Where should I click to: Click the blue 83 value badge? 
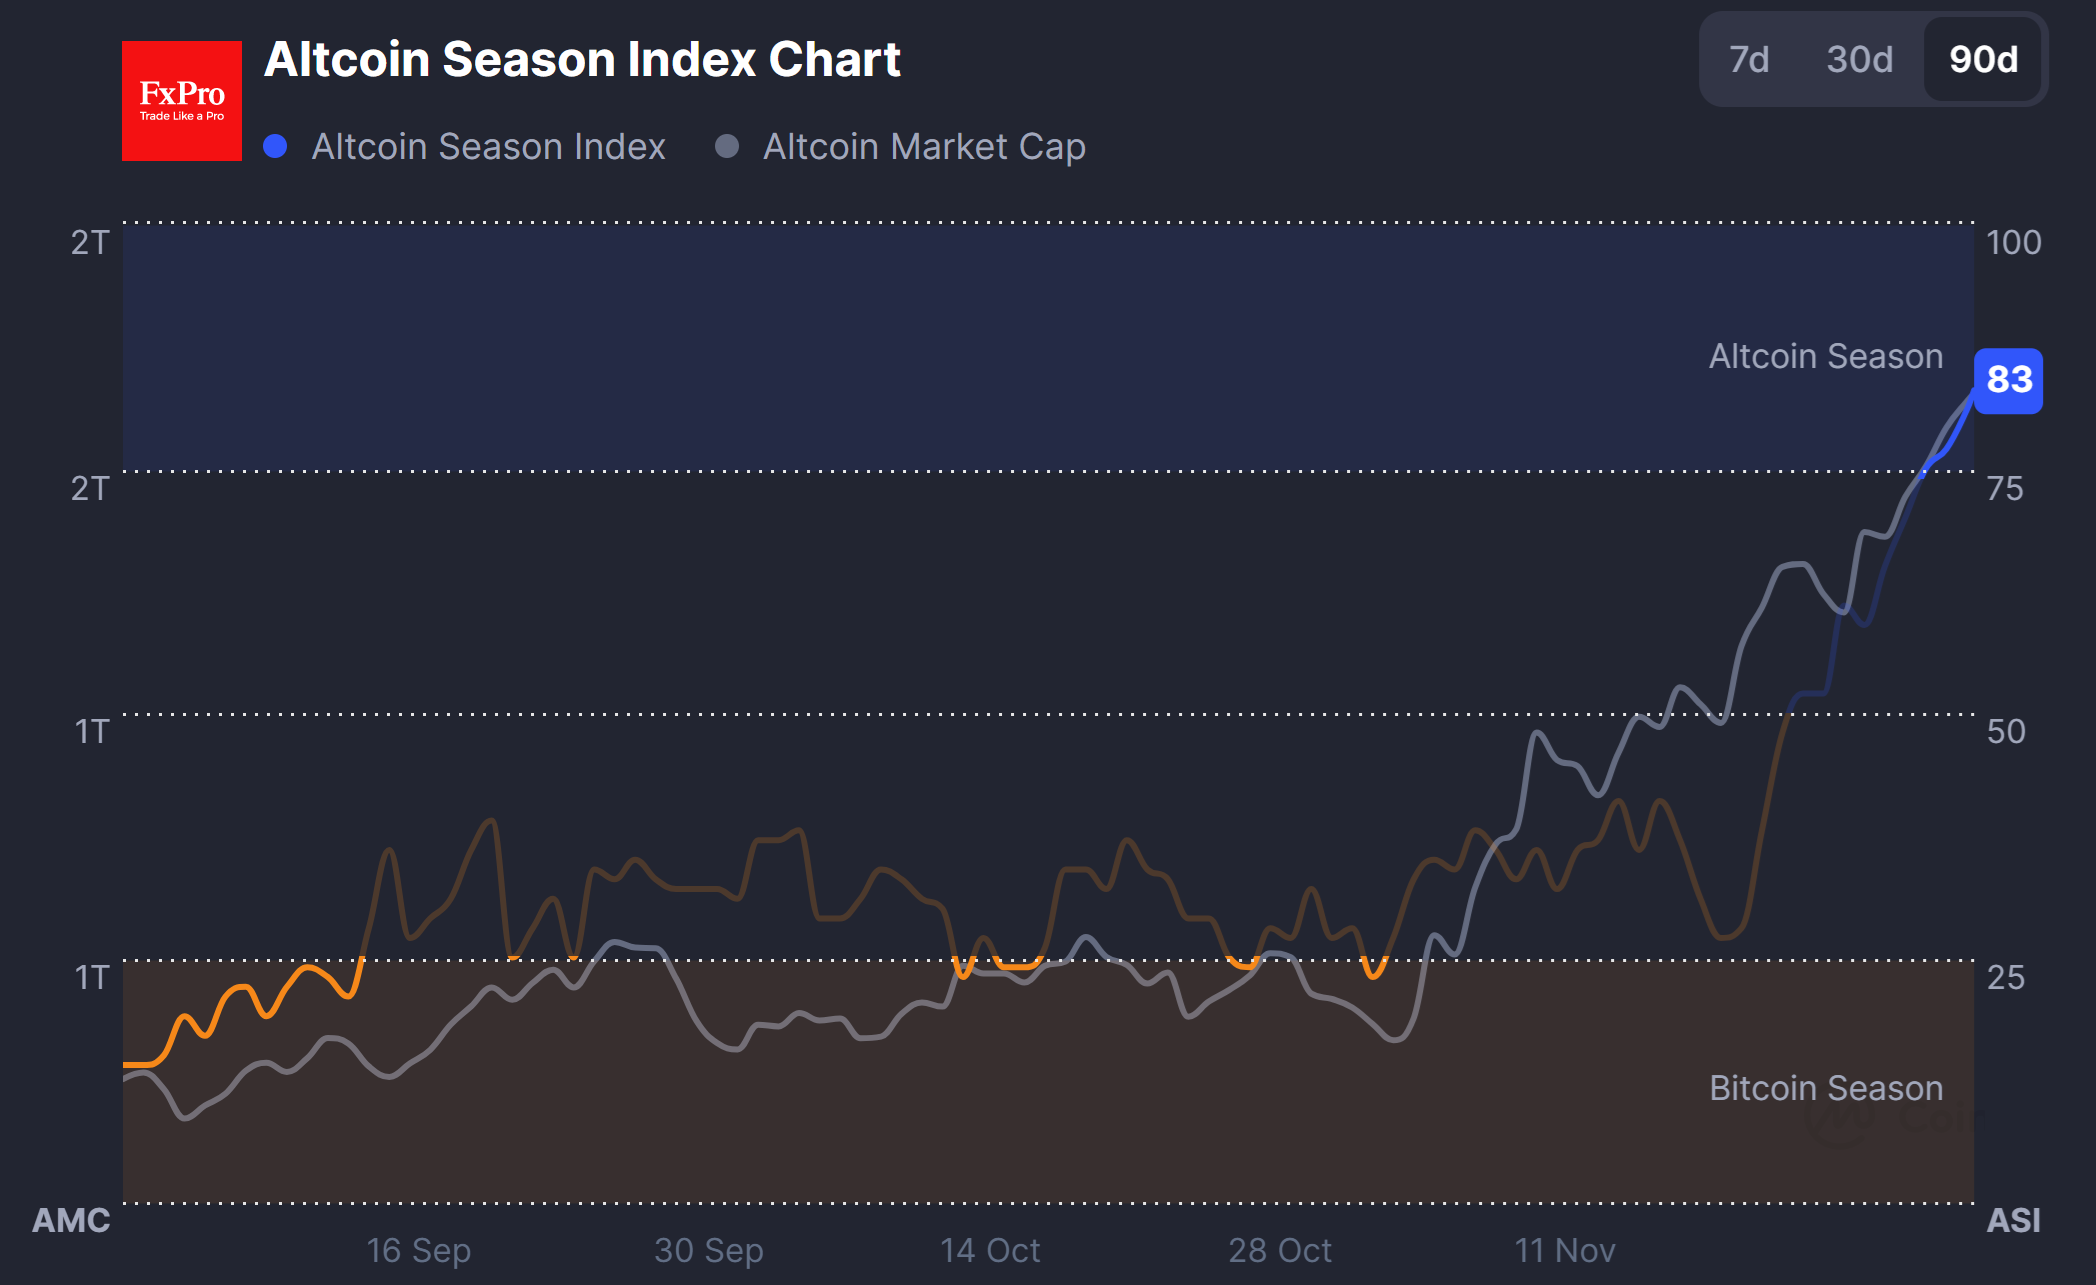[2008, 380]
